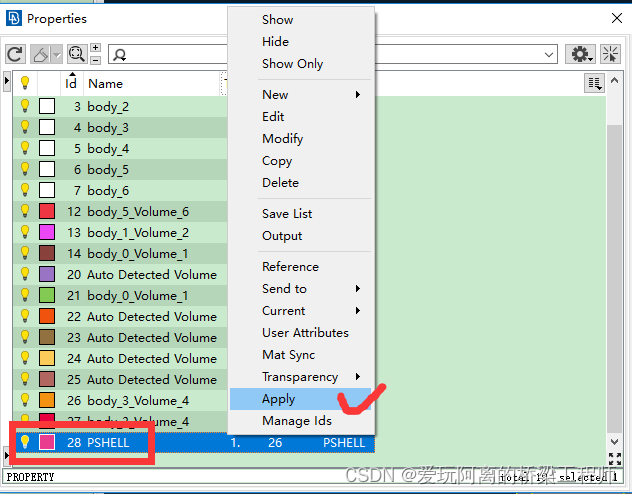Choose Apply from the context menu

(x=279, y=399)
